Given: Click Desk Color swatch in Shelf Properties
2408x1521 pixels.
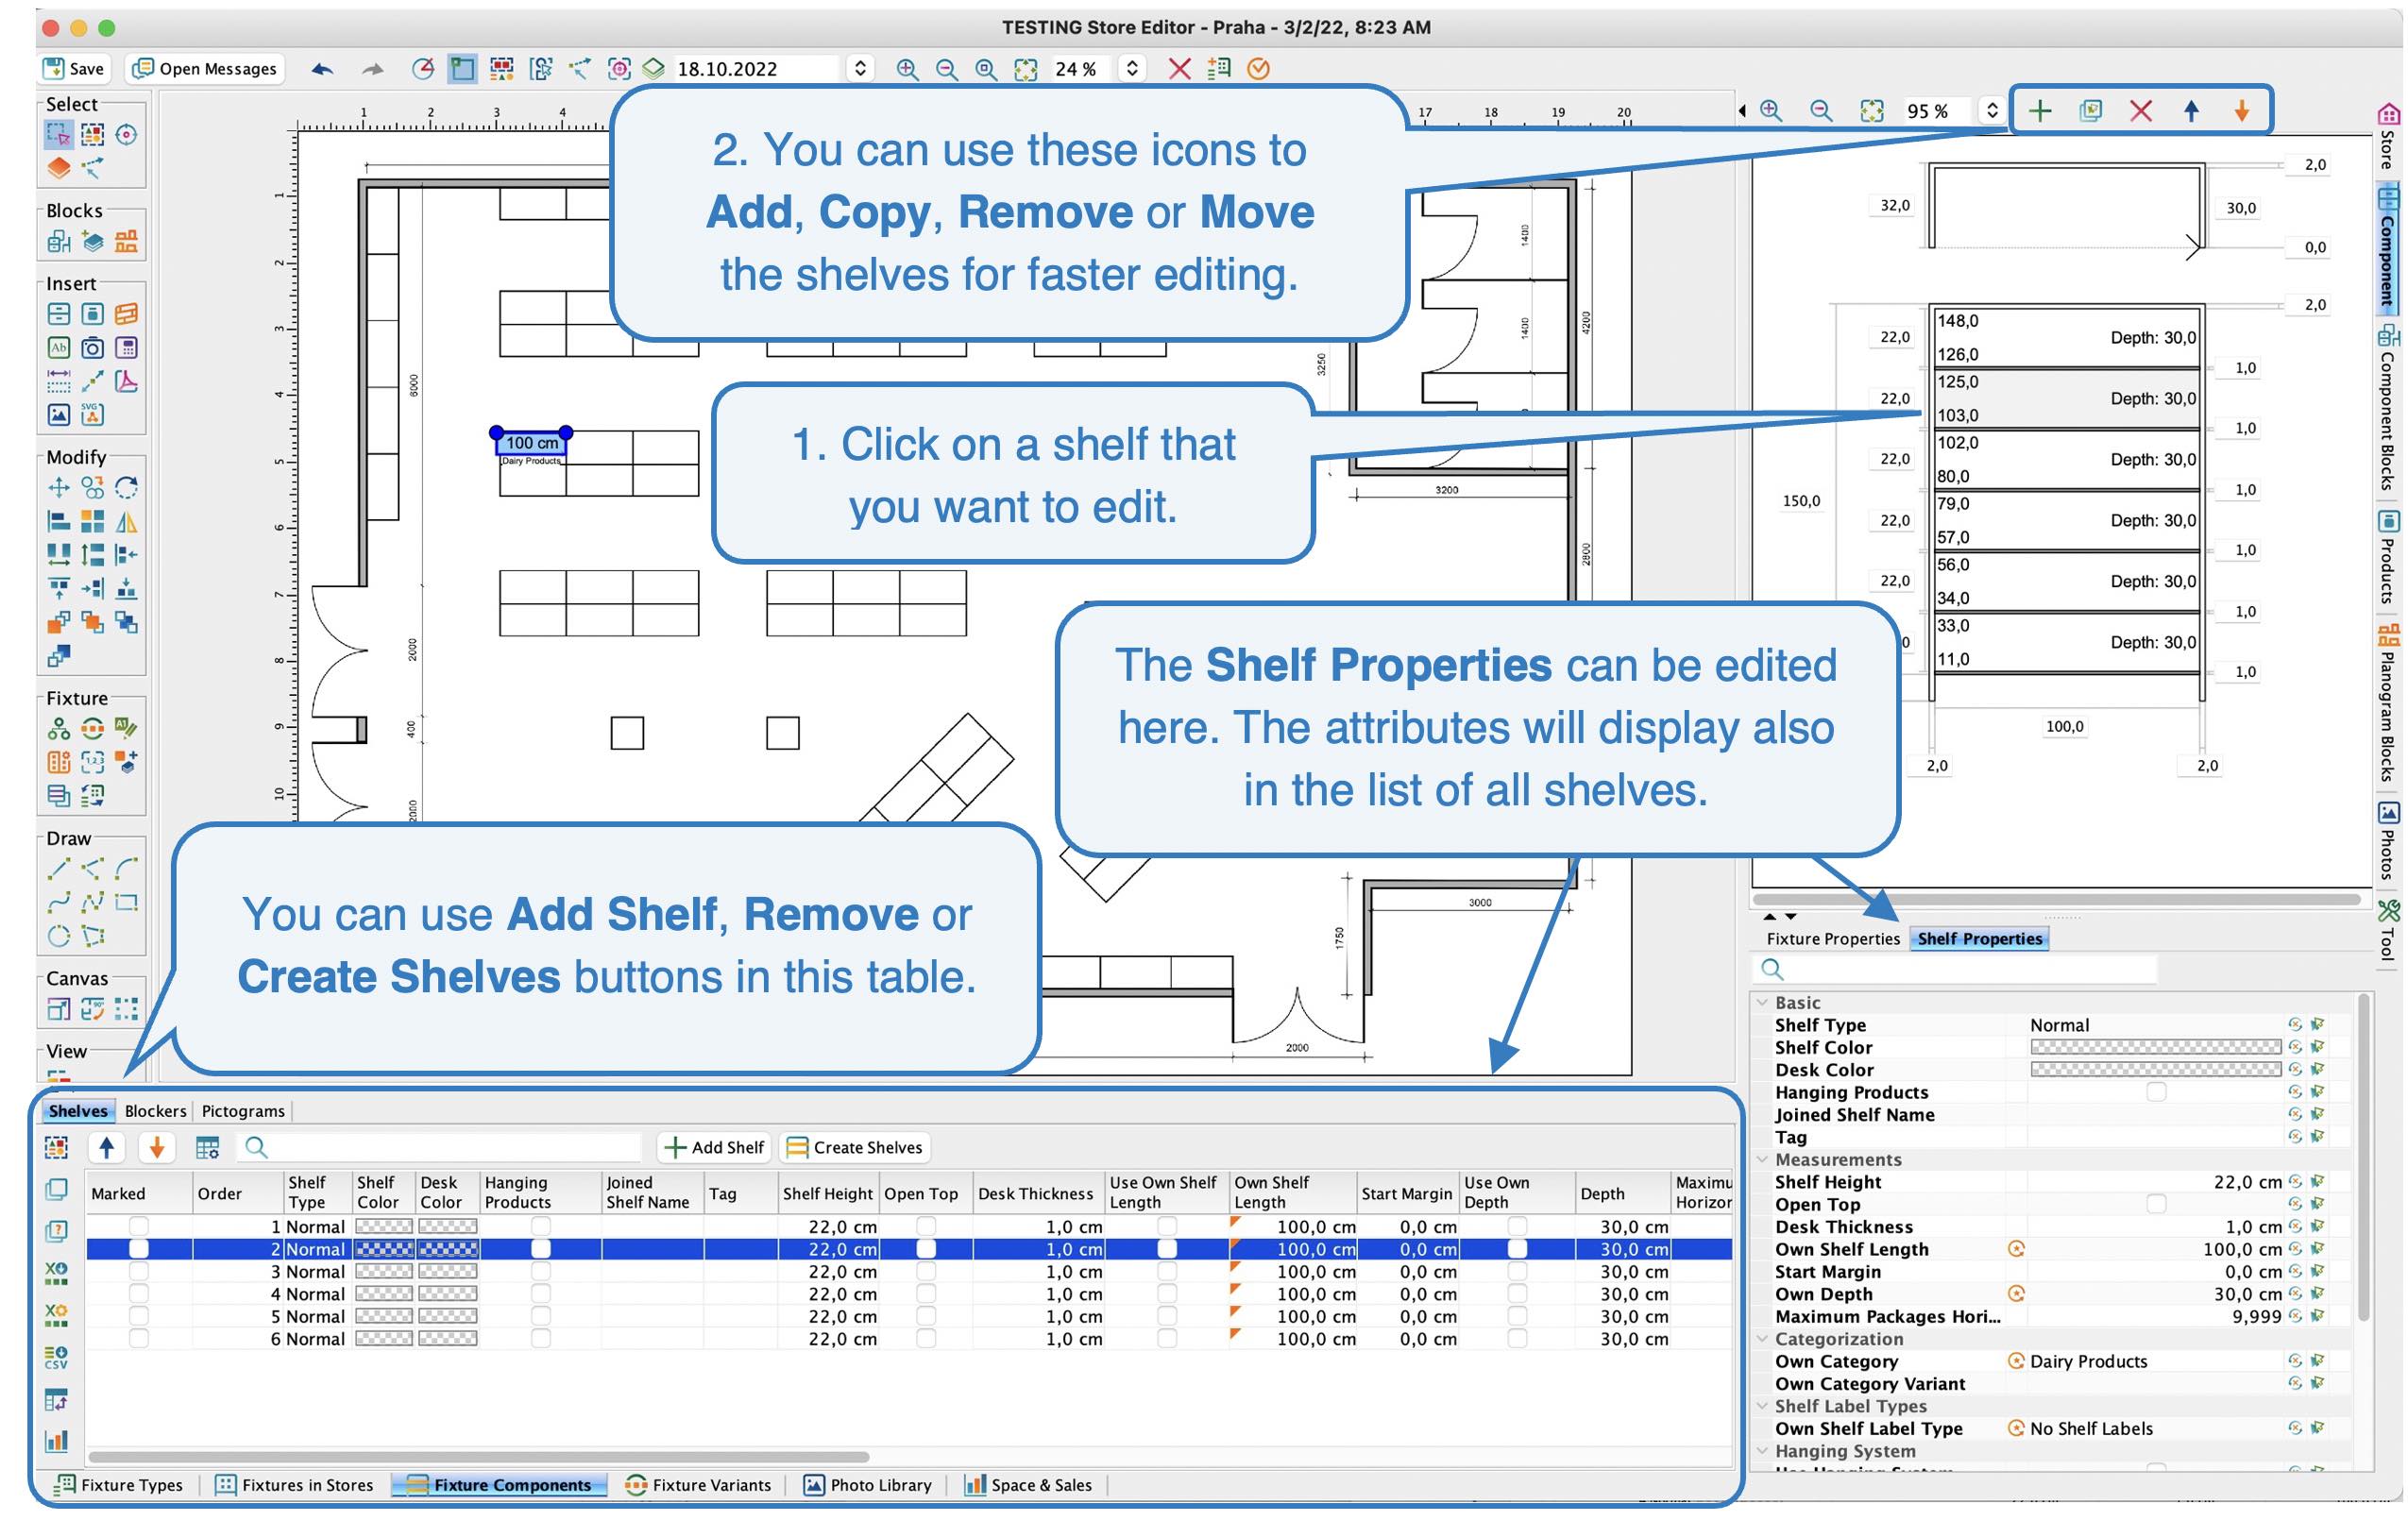Looking at the screenshot, I should coord(2155,1069).
